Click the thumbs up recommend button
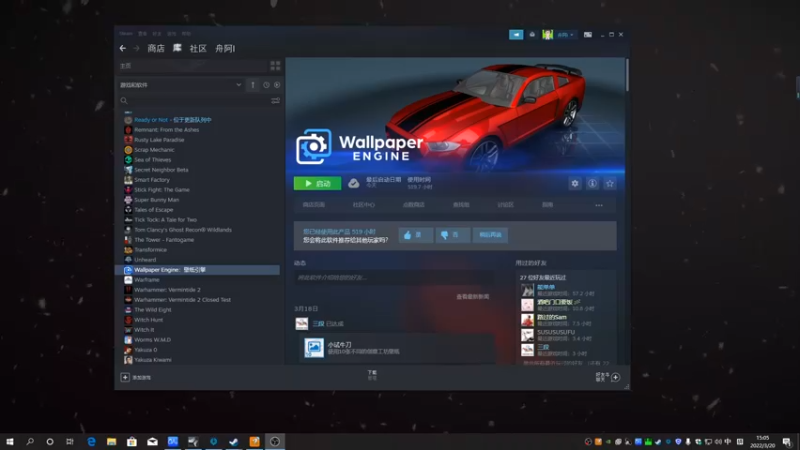 tap(416, 235)
